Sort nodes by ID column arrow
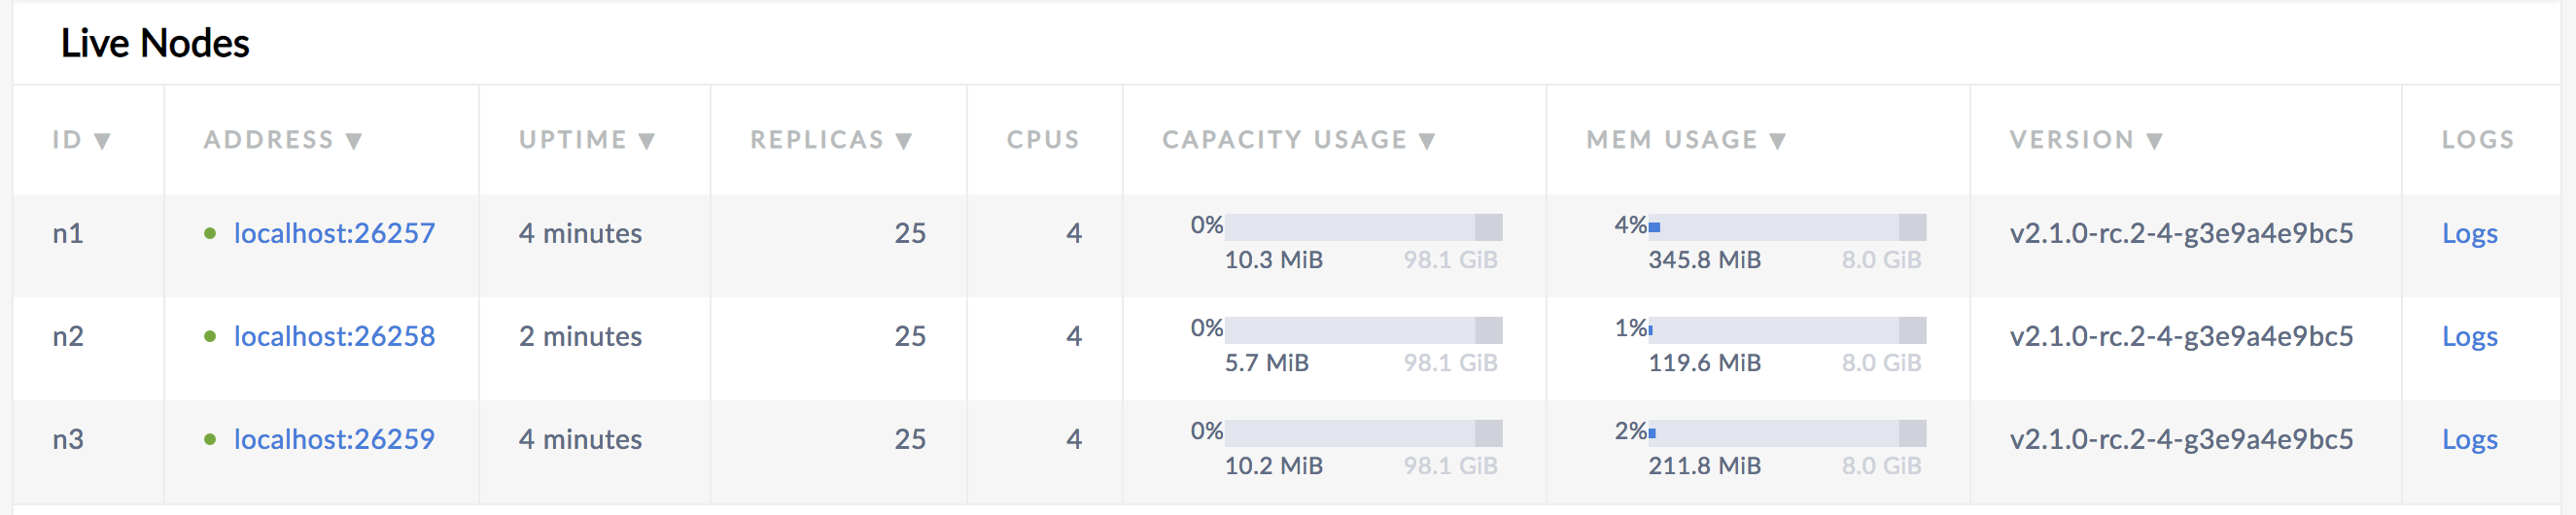 102,141
